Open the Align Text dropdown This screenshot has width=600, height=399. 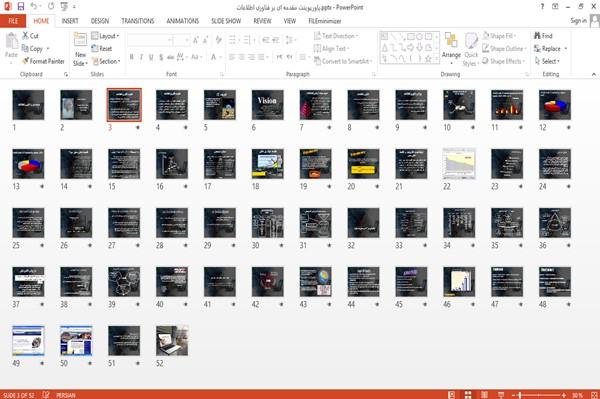click(331, 49)
